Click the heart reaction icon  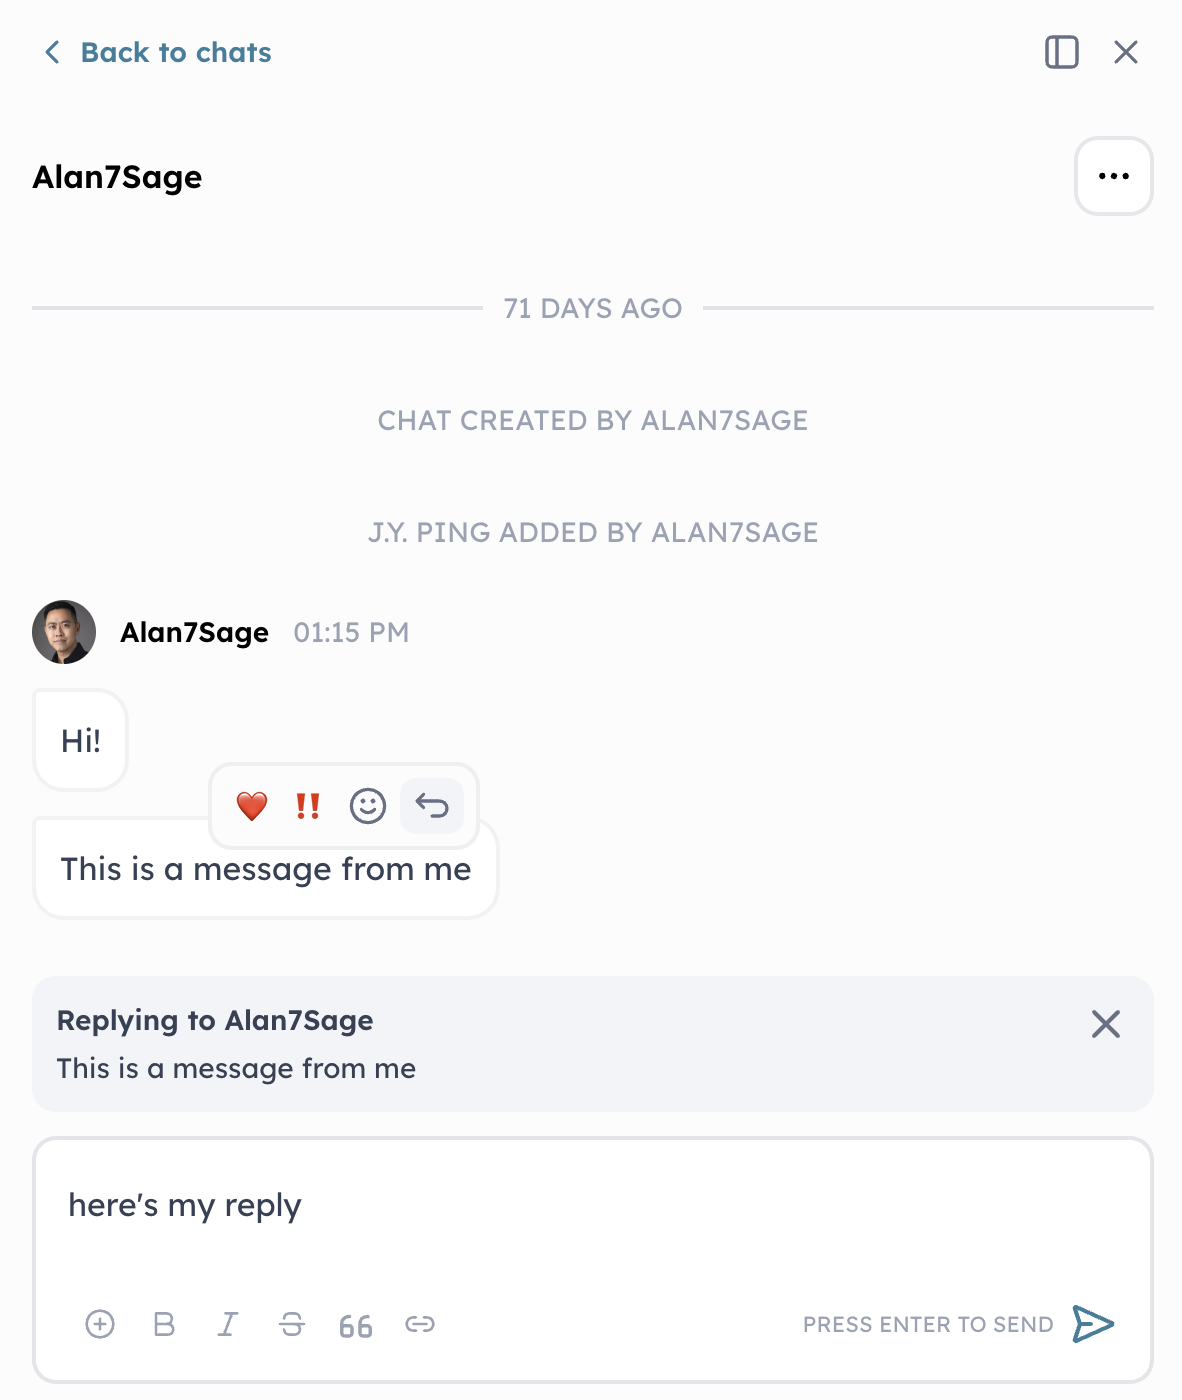click(252, 806)
